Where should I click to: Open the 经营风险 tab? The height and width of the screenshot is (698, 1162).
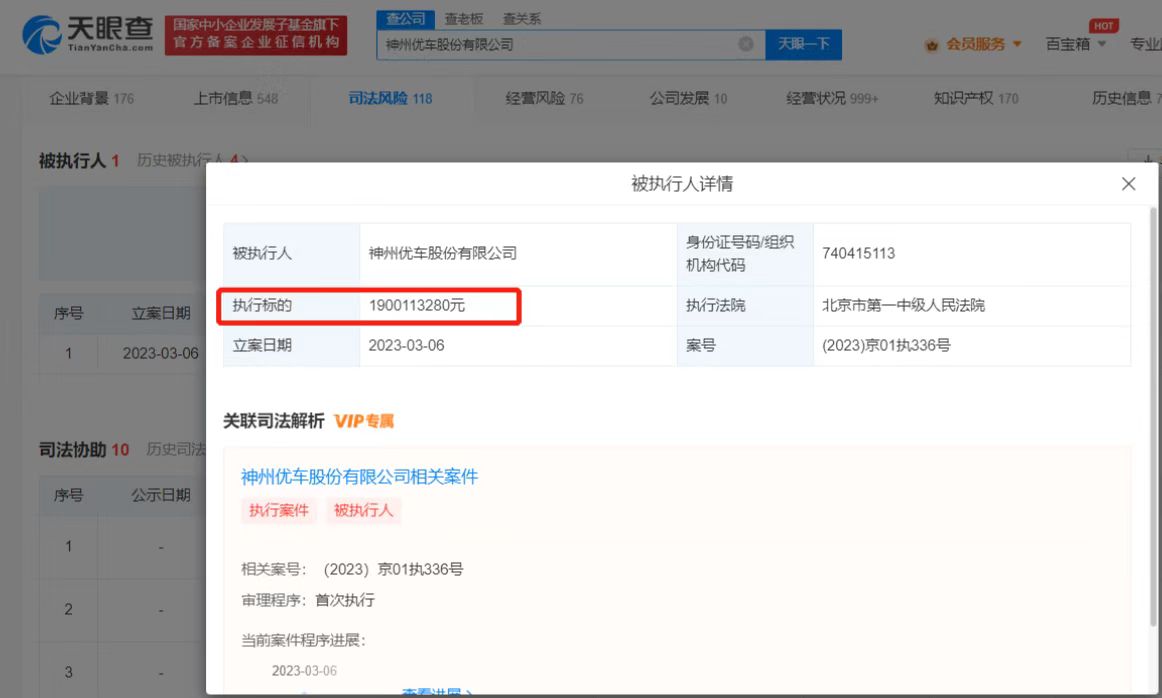544,99
